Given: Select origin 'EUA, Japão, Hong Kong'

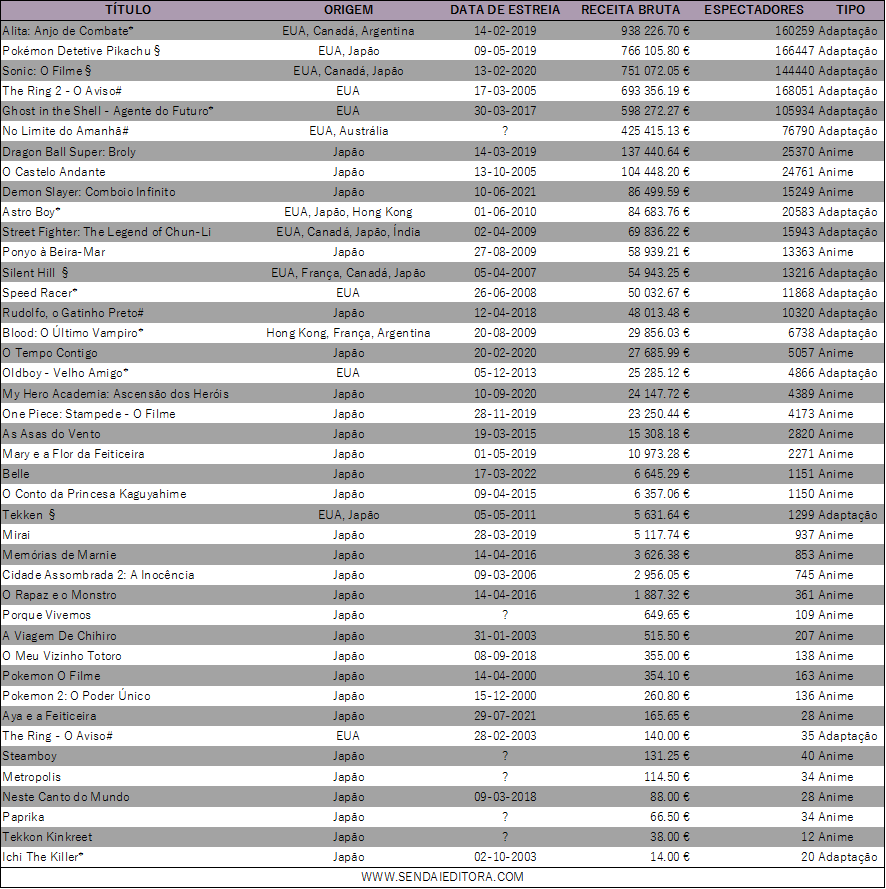Looking at the screenshot, I should [348, 212].
